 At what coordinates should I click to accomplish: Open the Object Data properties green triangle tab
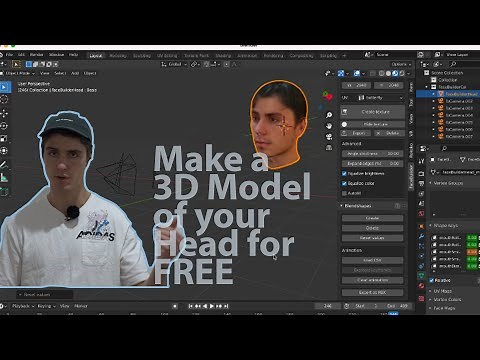pyautogui.click(x=422, y=276)
